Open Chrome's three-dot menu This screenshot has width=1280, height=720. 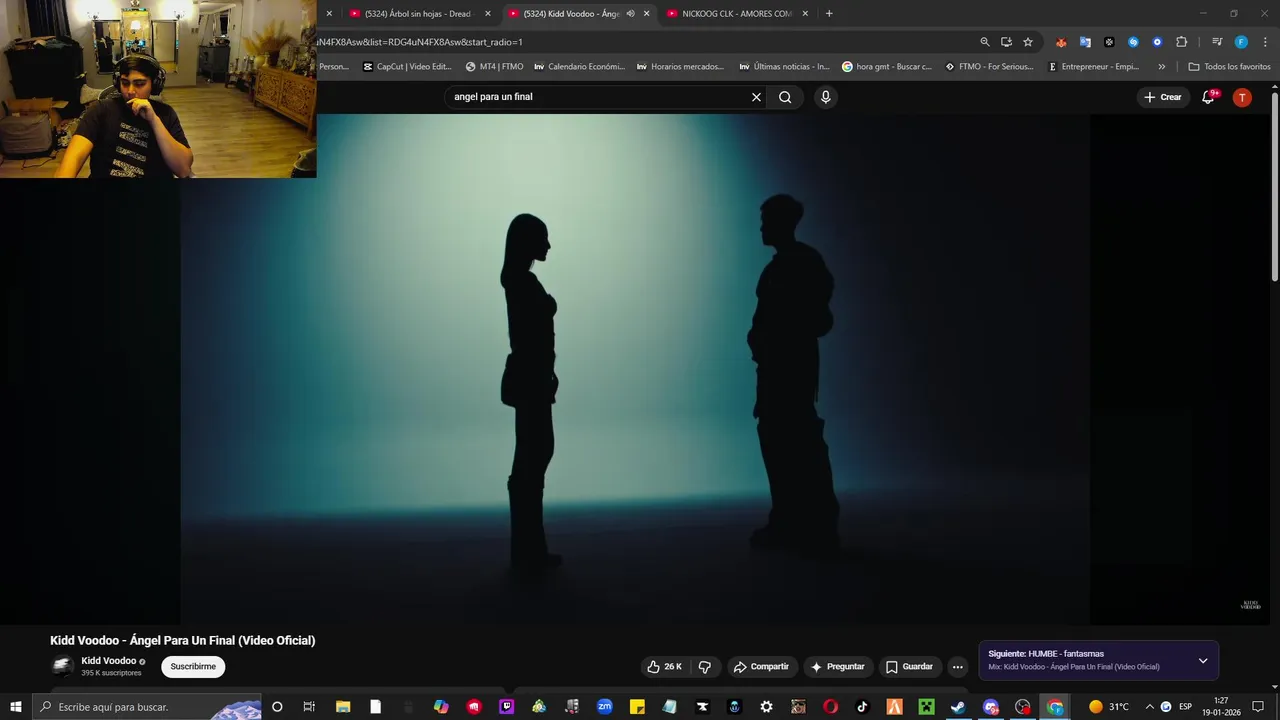[x=1265, y=42]
